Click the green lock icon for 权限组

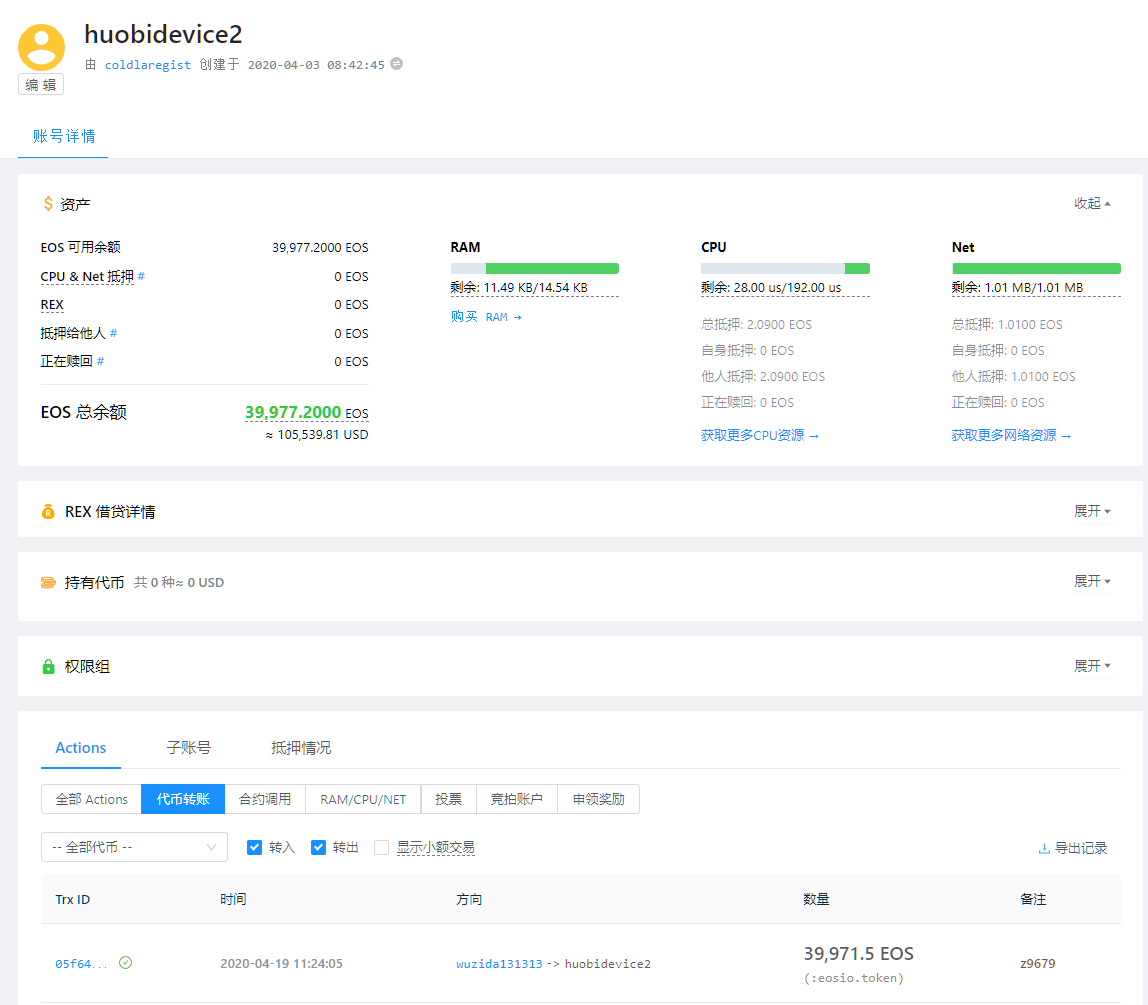[x=48, y=667]
